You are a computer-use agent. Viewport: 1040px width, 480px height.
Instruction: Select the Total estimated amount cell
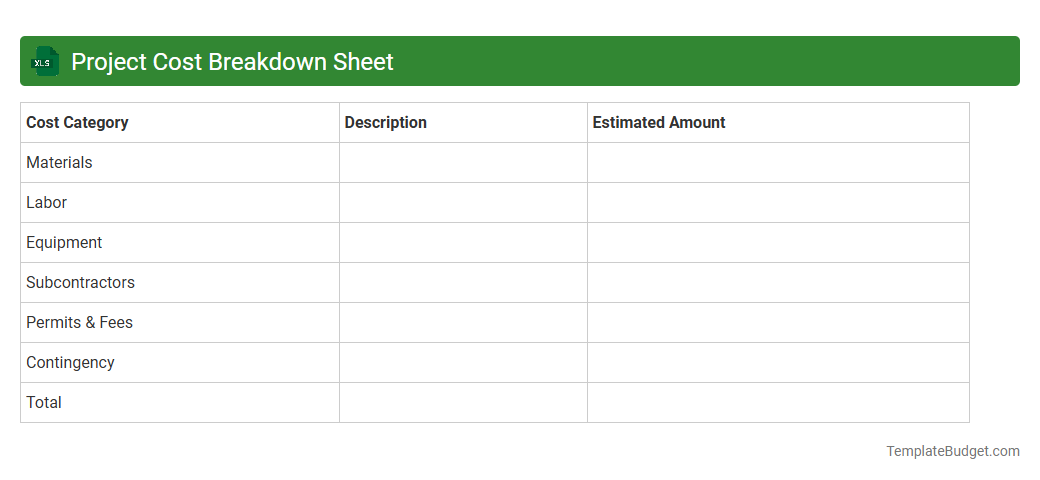tap(778, 402)
